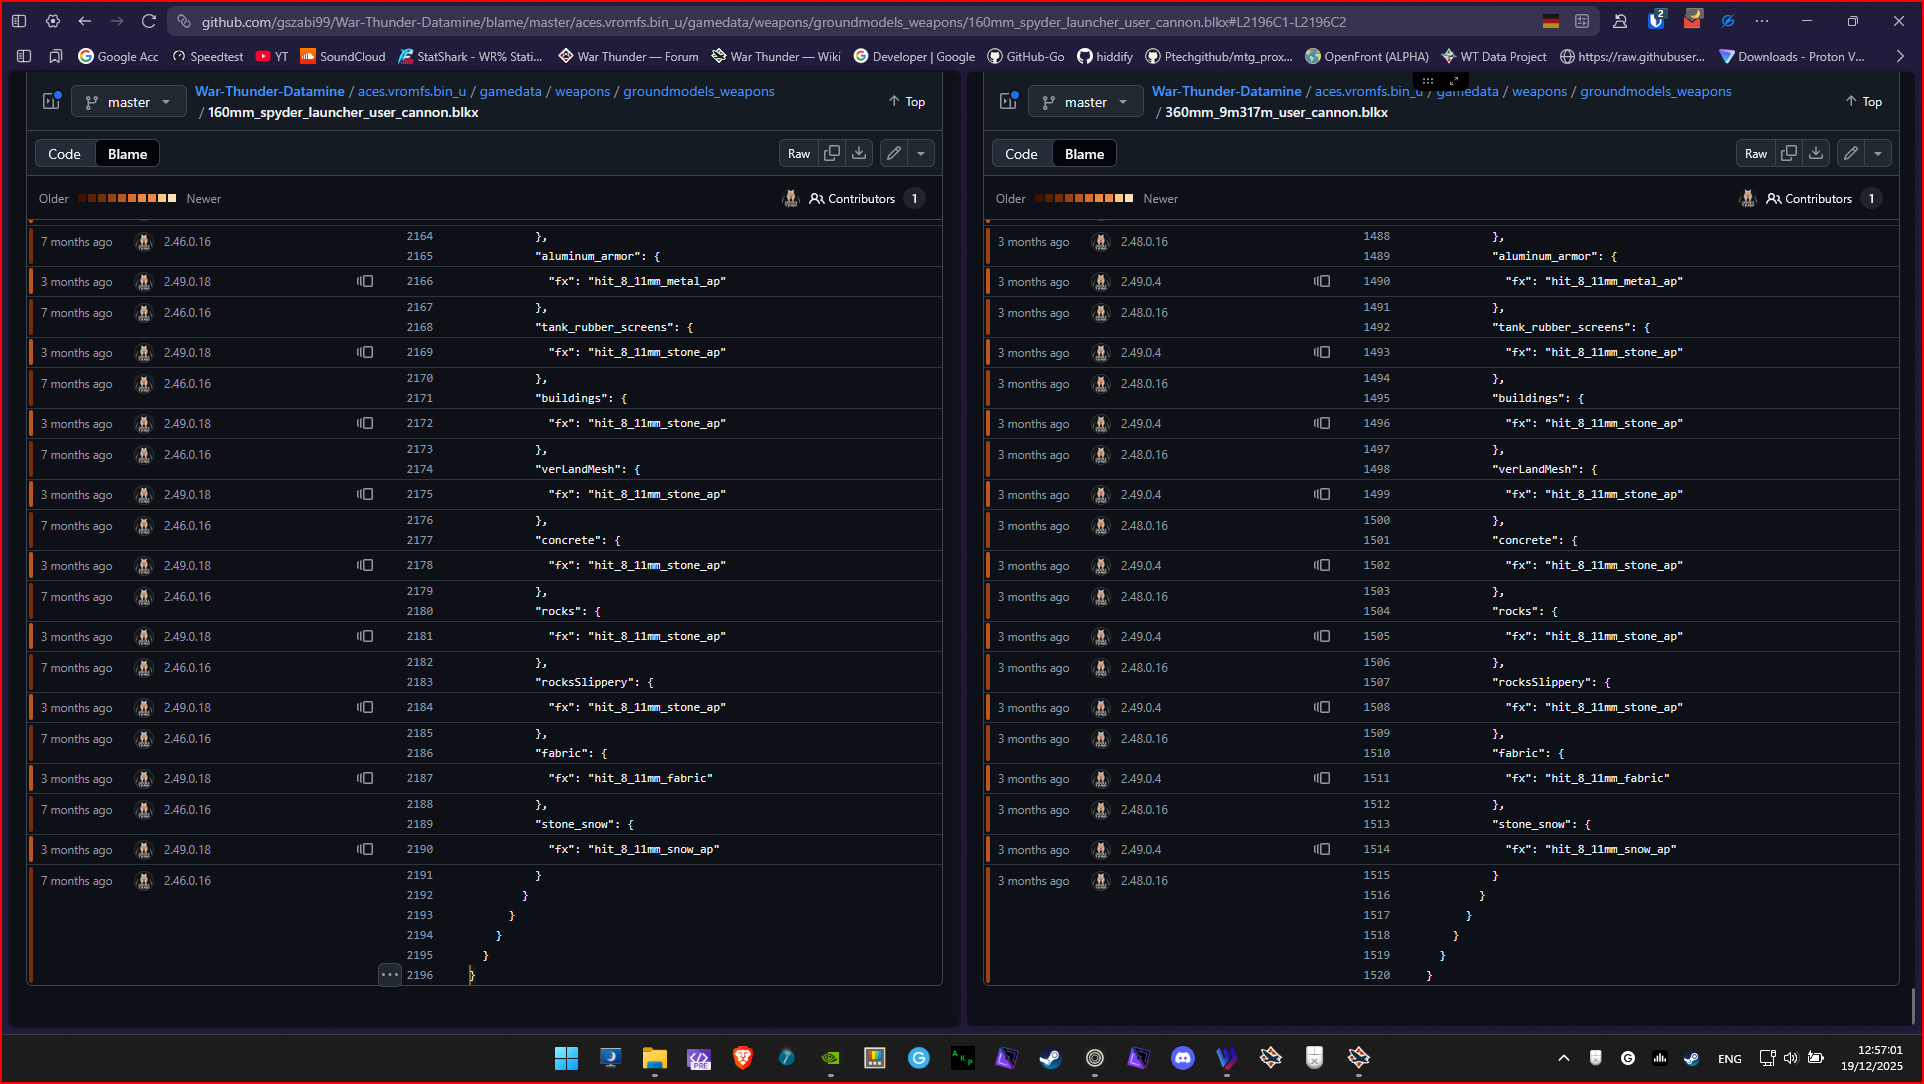Viewport: 1924px width, 1084px height.
Task: Expand file tree in left pane
Action: point(51,101)
